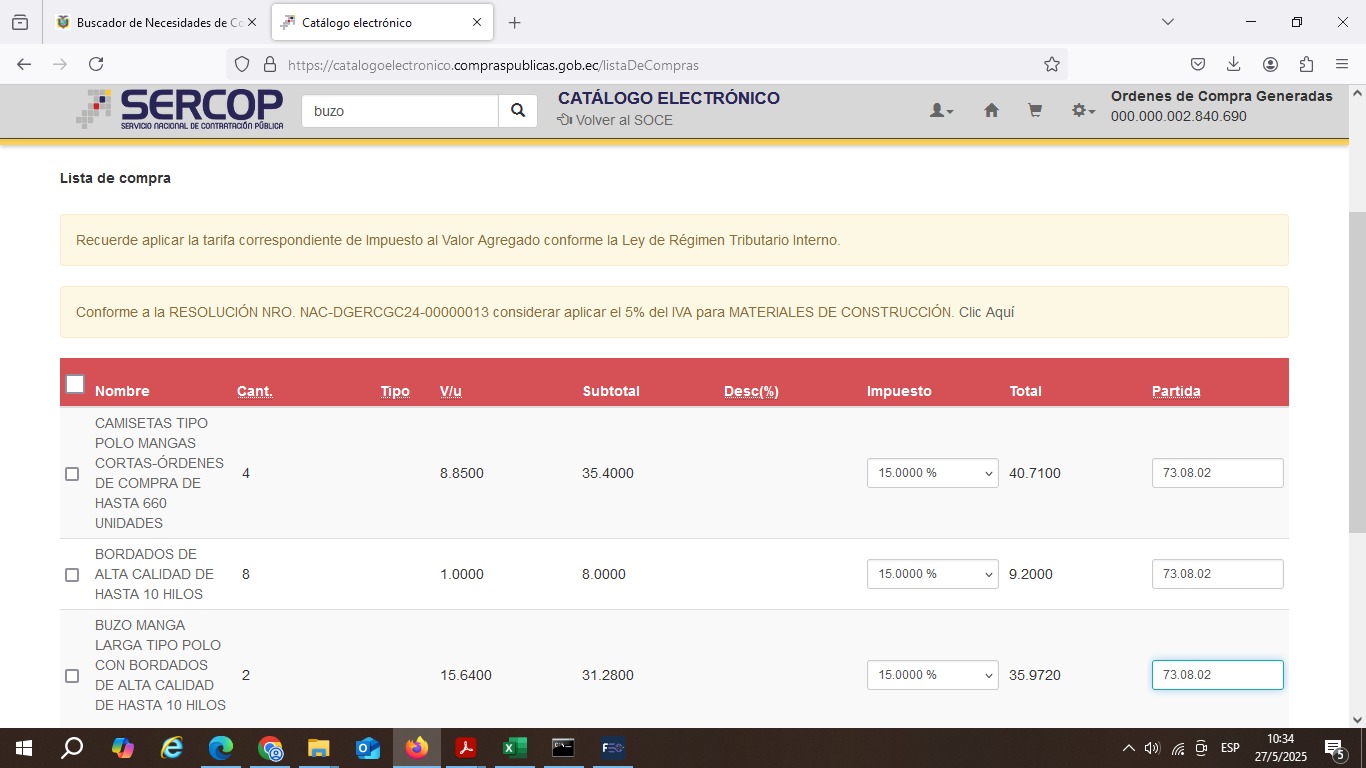
Task: Open a new browser tab
Action: pyautogui.click(x=514, y=22)
